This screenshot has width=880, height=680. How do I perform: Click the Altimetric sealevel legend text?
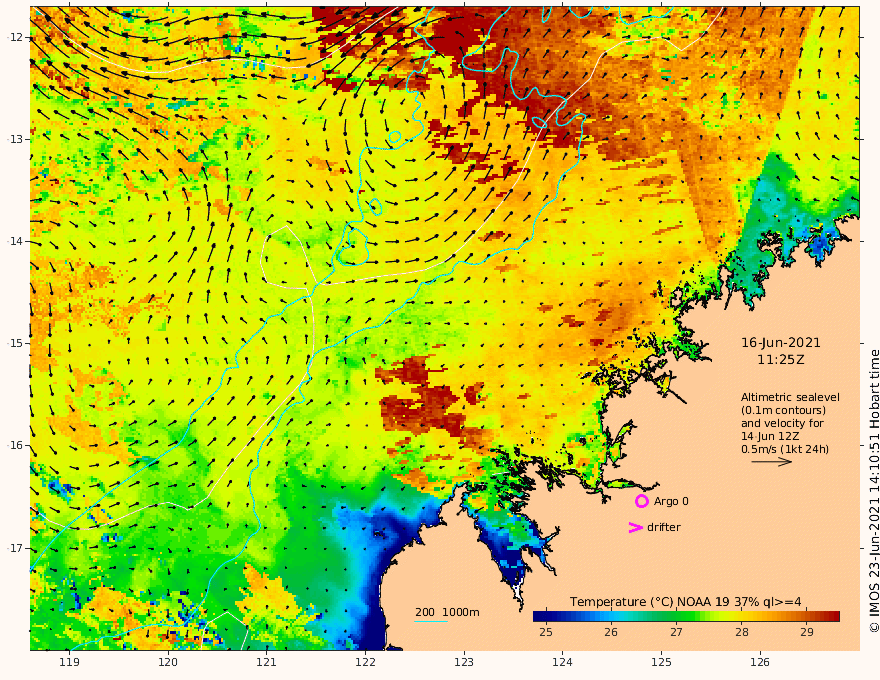pyautogui.click(x=790, y=397)
